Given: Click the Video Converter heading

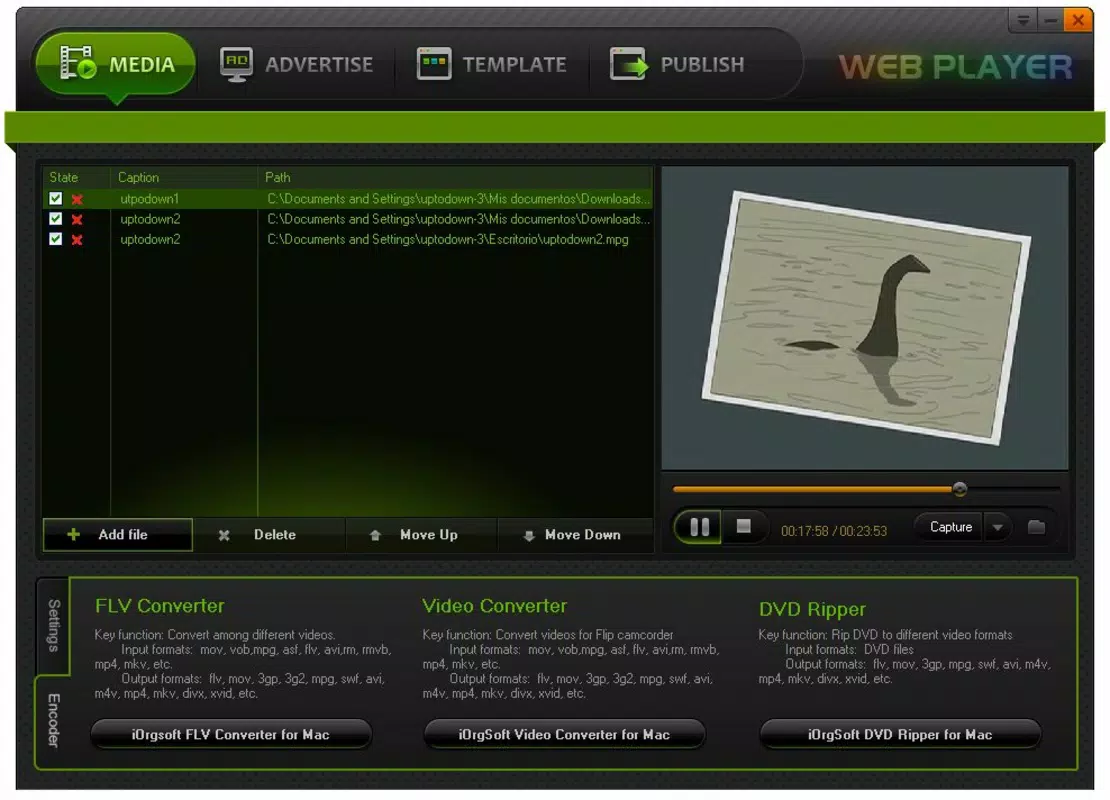Looking at the screenshot, I should (494, 605).
